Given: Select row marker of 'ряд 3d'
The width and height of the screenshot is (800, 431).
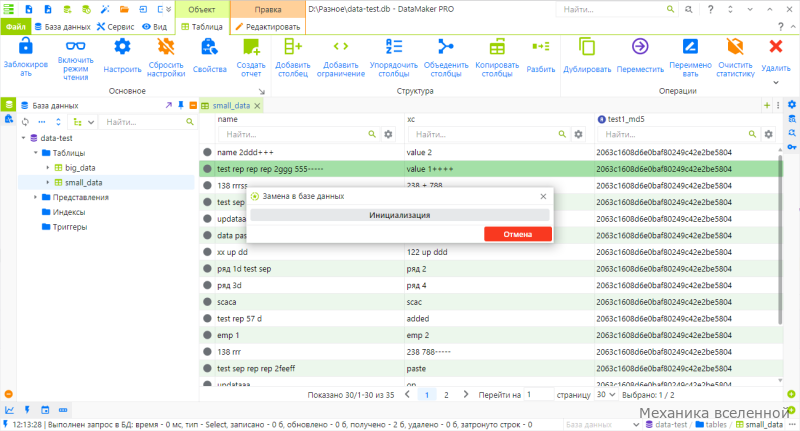Looking at the screenshot, I should tap(207, 285).
